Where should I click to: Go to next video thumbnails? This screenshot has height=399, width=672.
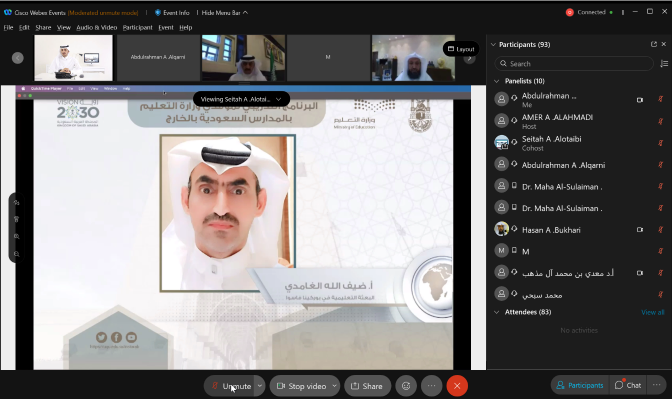(x=470, y=59)
